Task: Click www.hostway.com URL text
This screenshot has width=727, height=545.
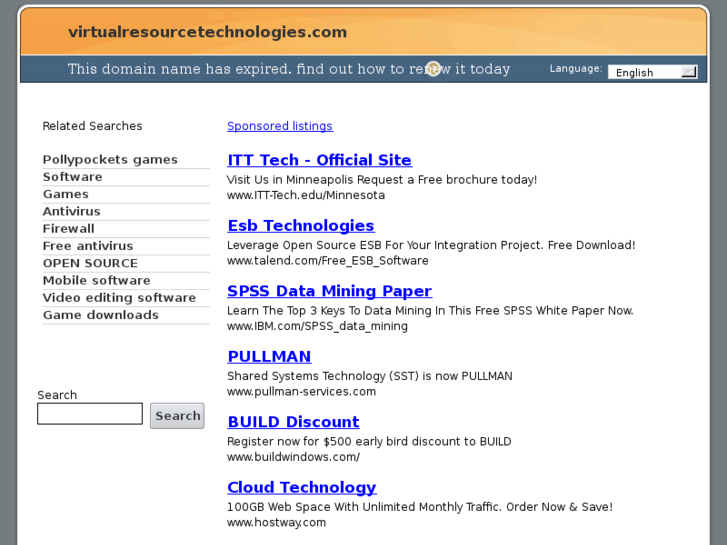Action: click(x=276, y=522)
